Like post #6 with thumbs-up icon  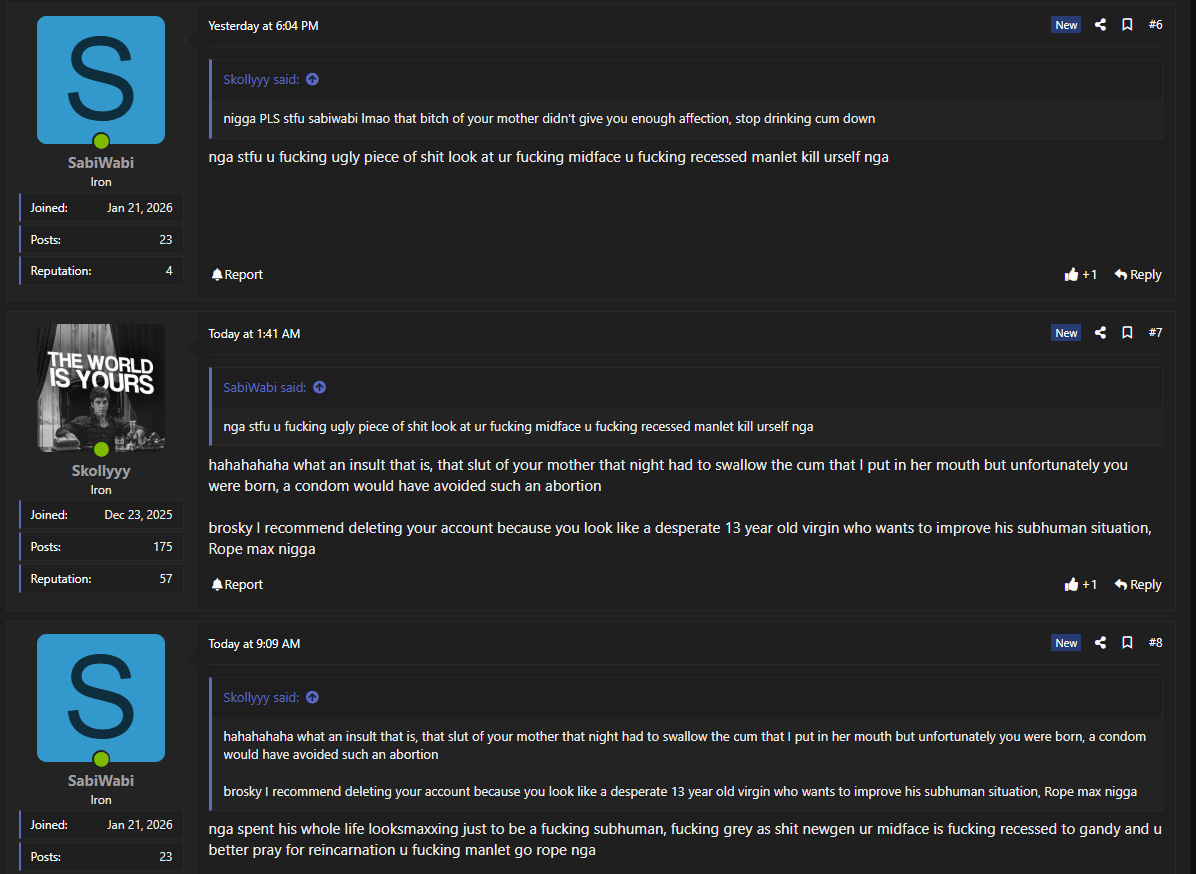click(x=1072, y=275)
